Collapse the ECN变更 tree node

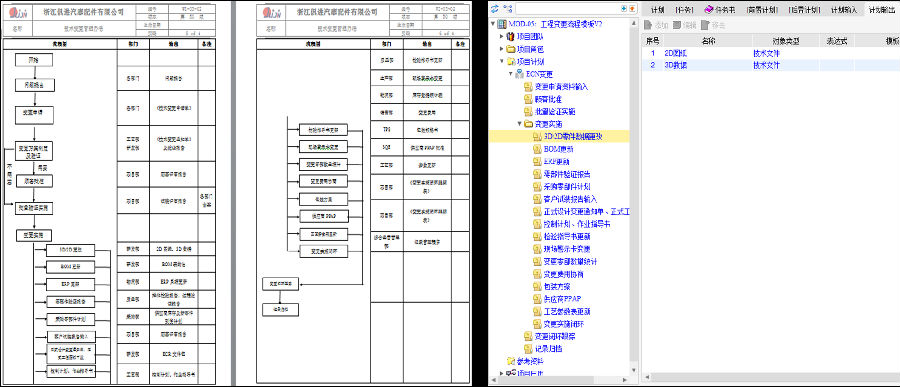coord(511,74)
